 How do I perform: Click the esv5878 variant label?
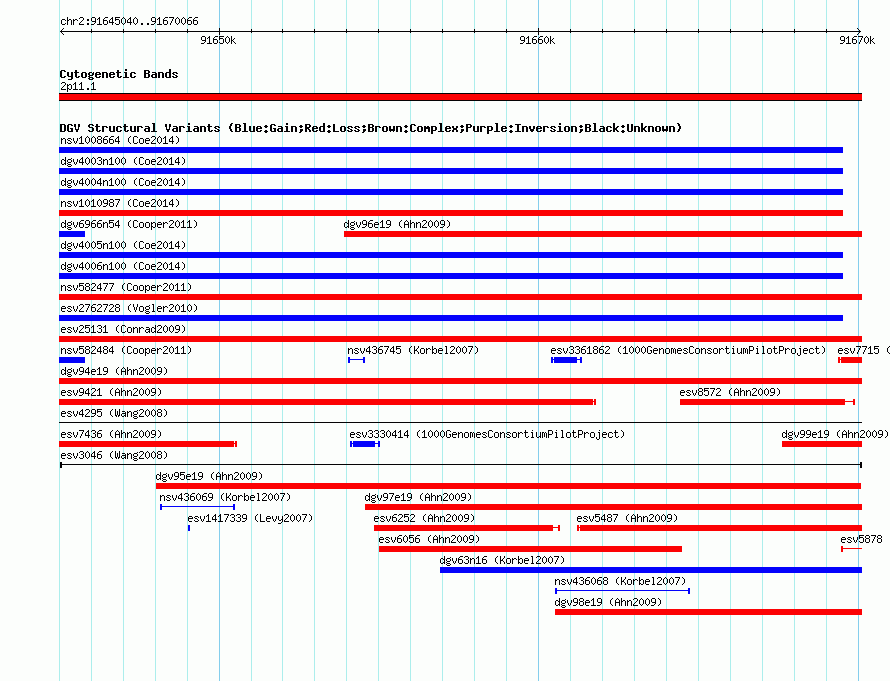tap(862, 539)
